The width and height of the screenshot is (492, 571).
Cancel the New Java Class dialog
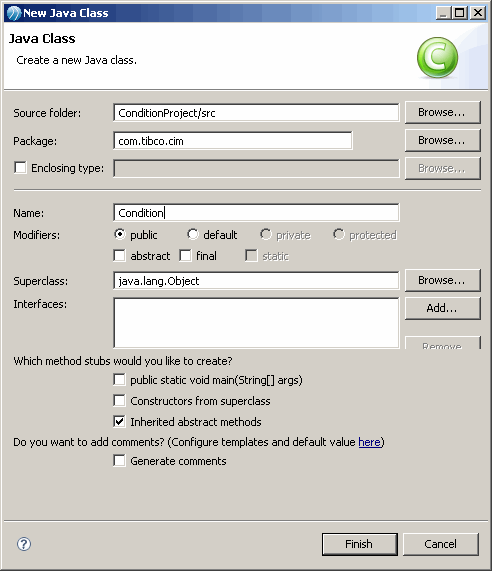(x=441, y=544)
